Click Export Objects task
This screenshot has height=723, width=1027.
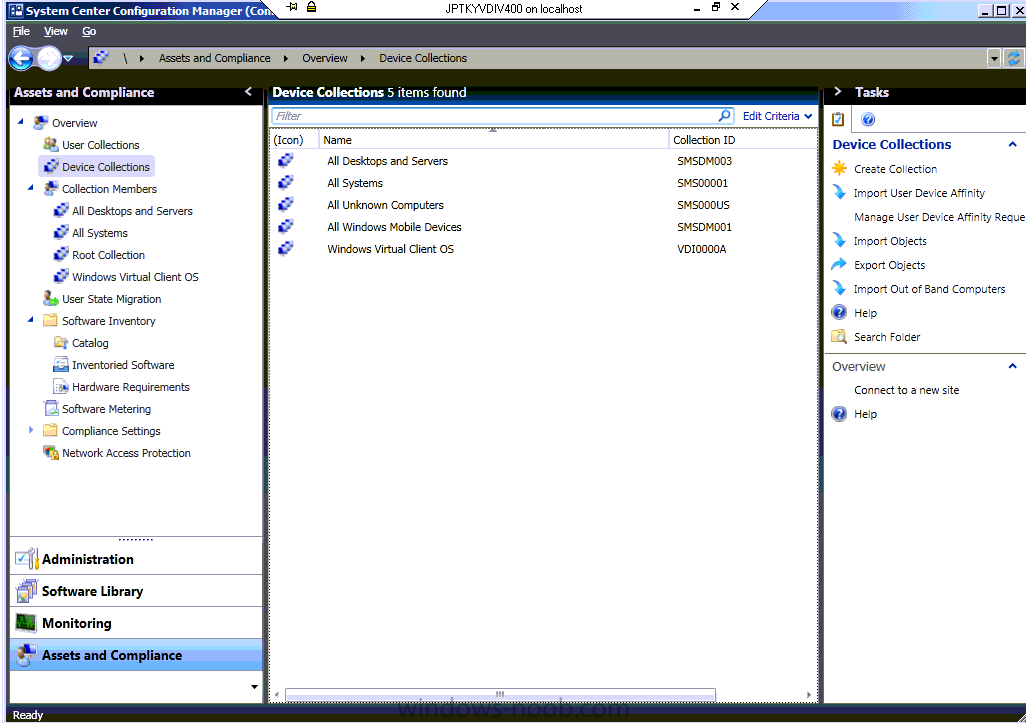[x=889, y=265]
